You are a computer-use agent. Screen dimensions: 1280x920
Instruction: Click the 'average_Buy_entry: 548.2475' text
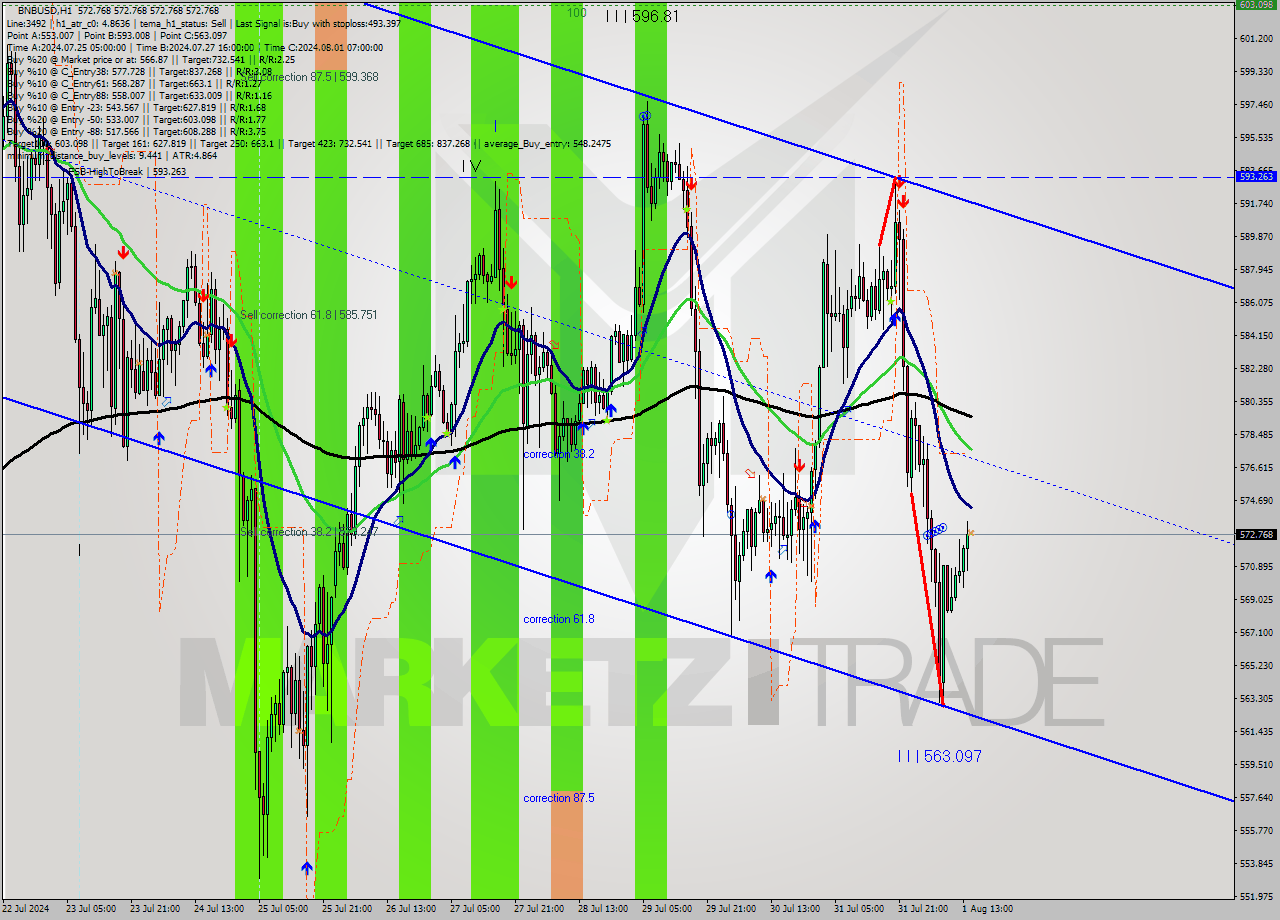coord(548,144)
